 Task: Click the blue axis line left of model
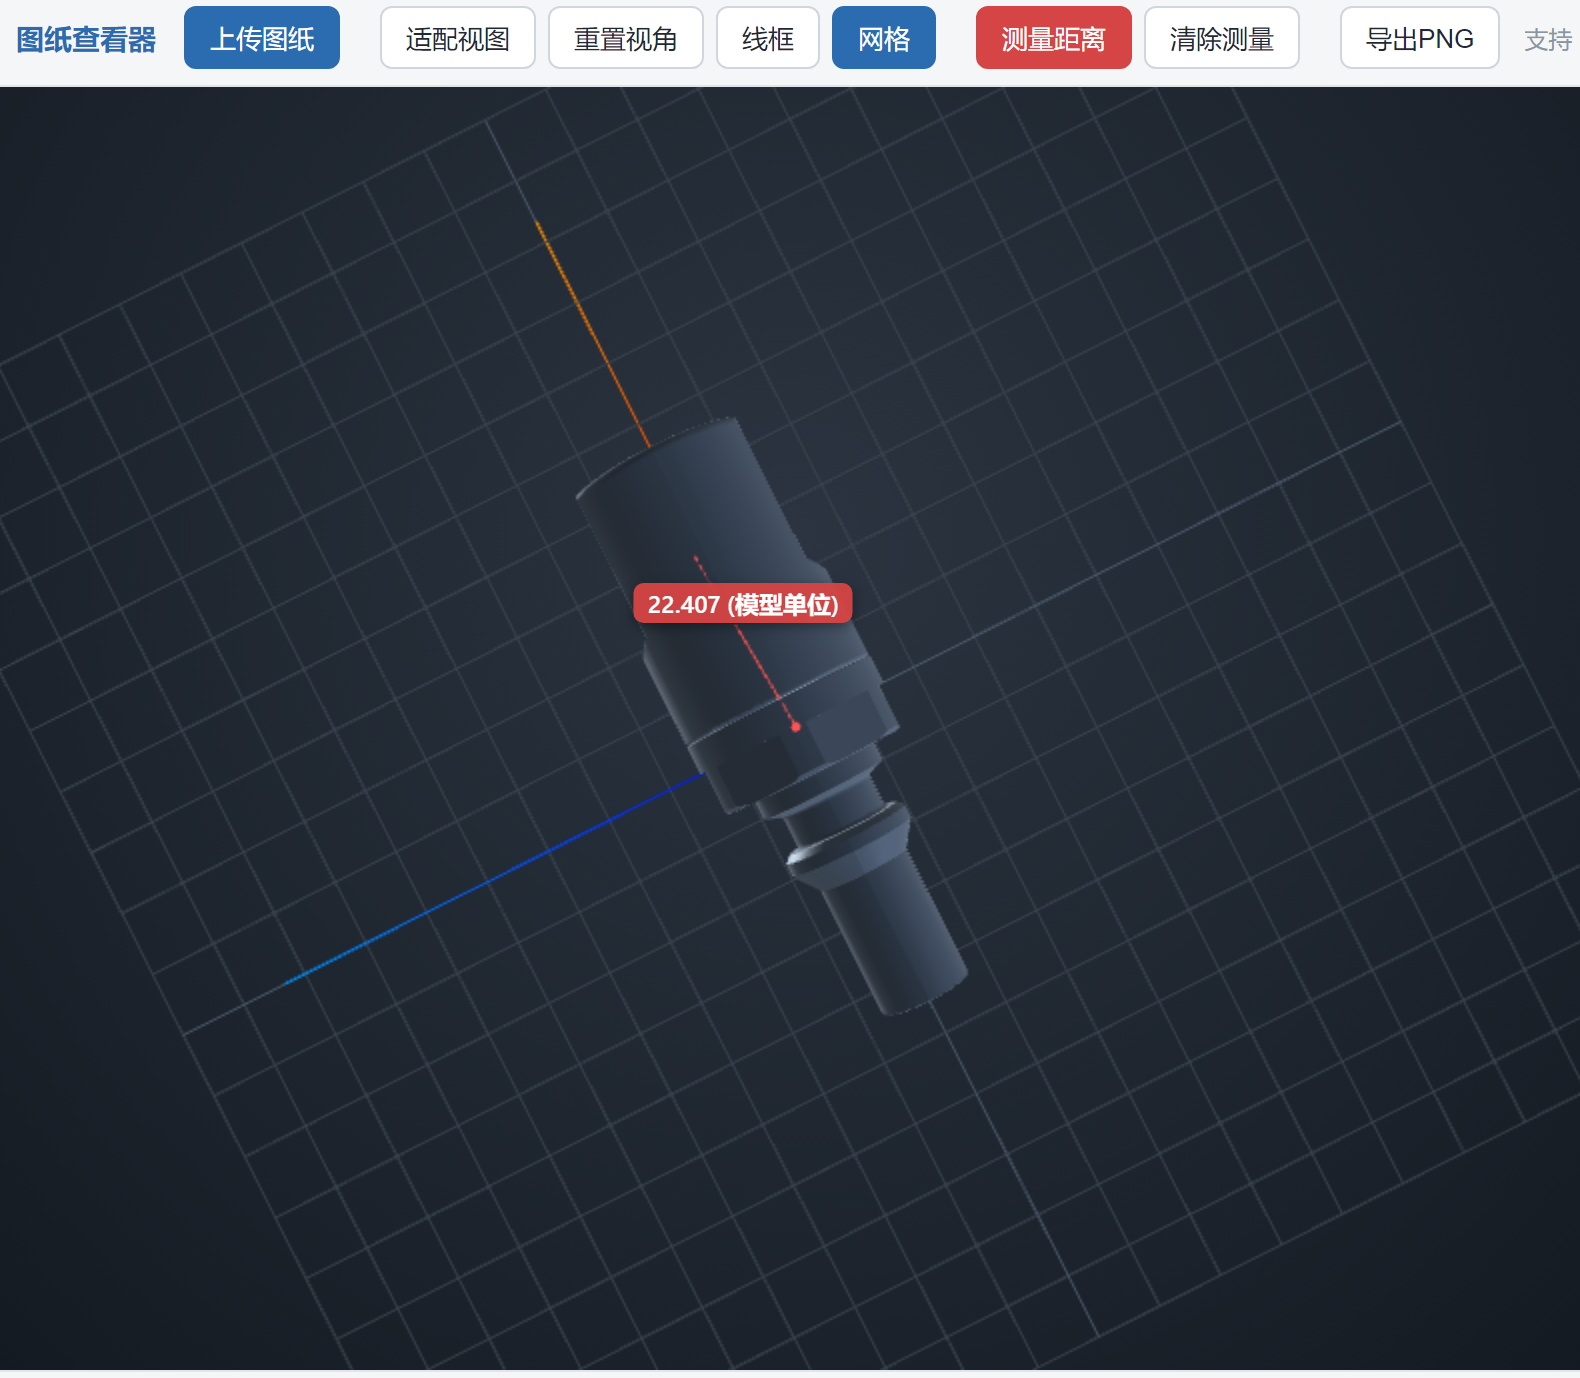tap(494, 878)
